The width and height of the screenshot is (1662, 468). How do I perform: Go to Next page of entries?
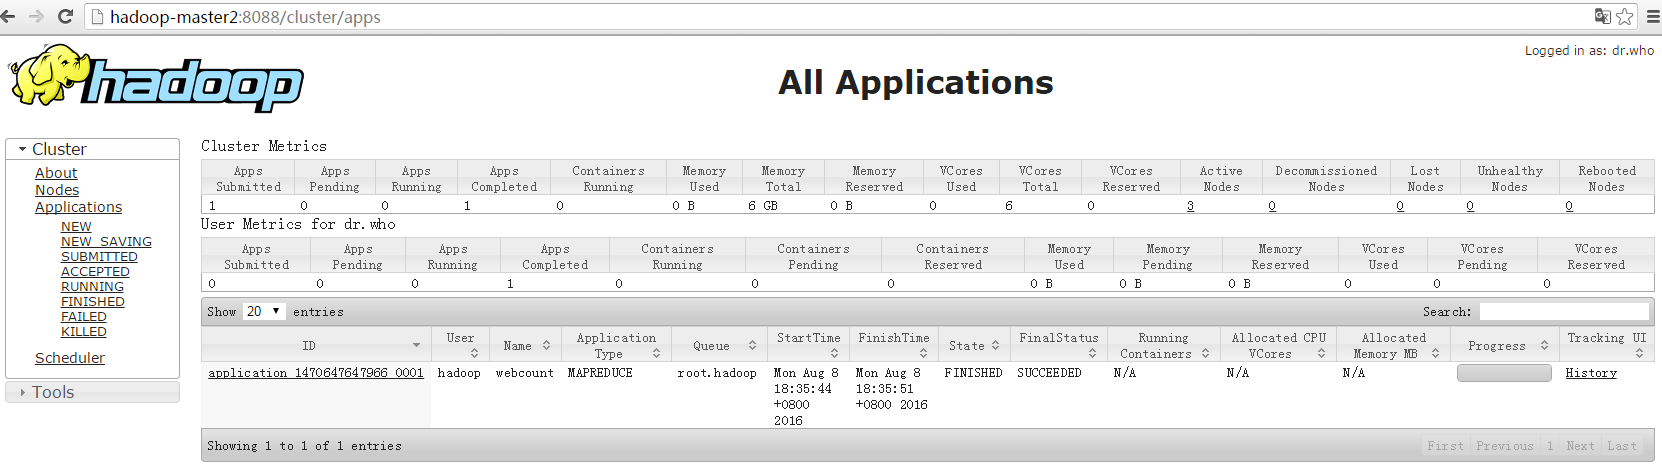[x=1580, y=446]
